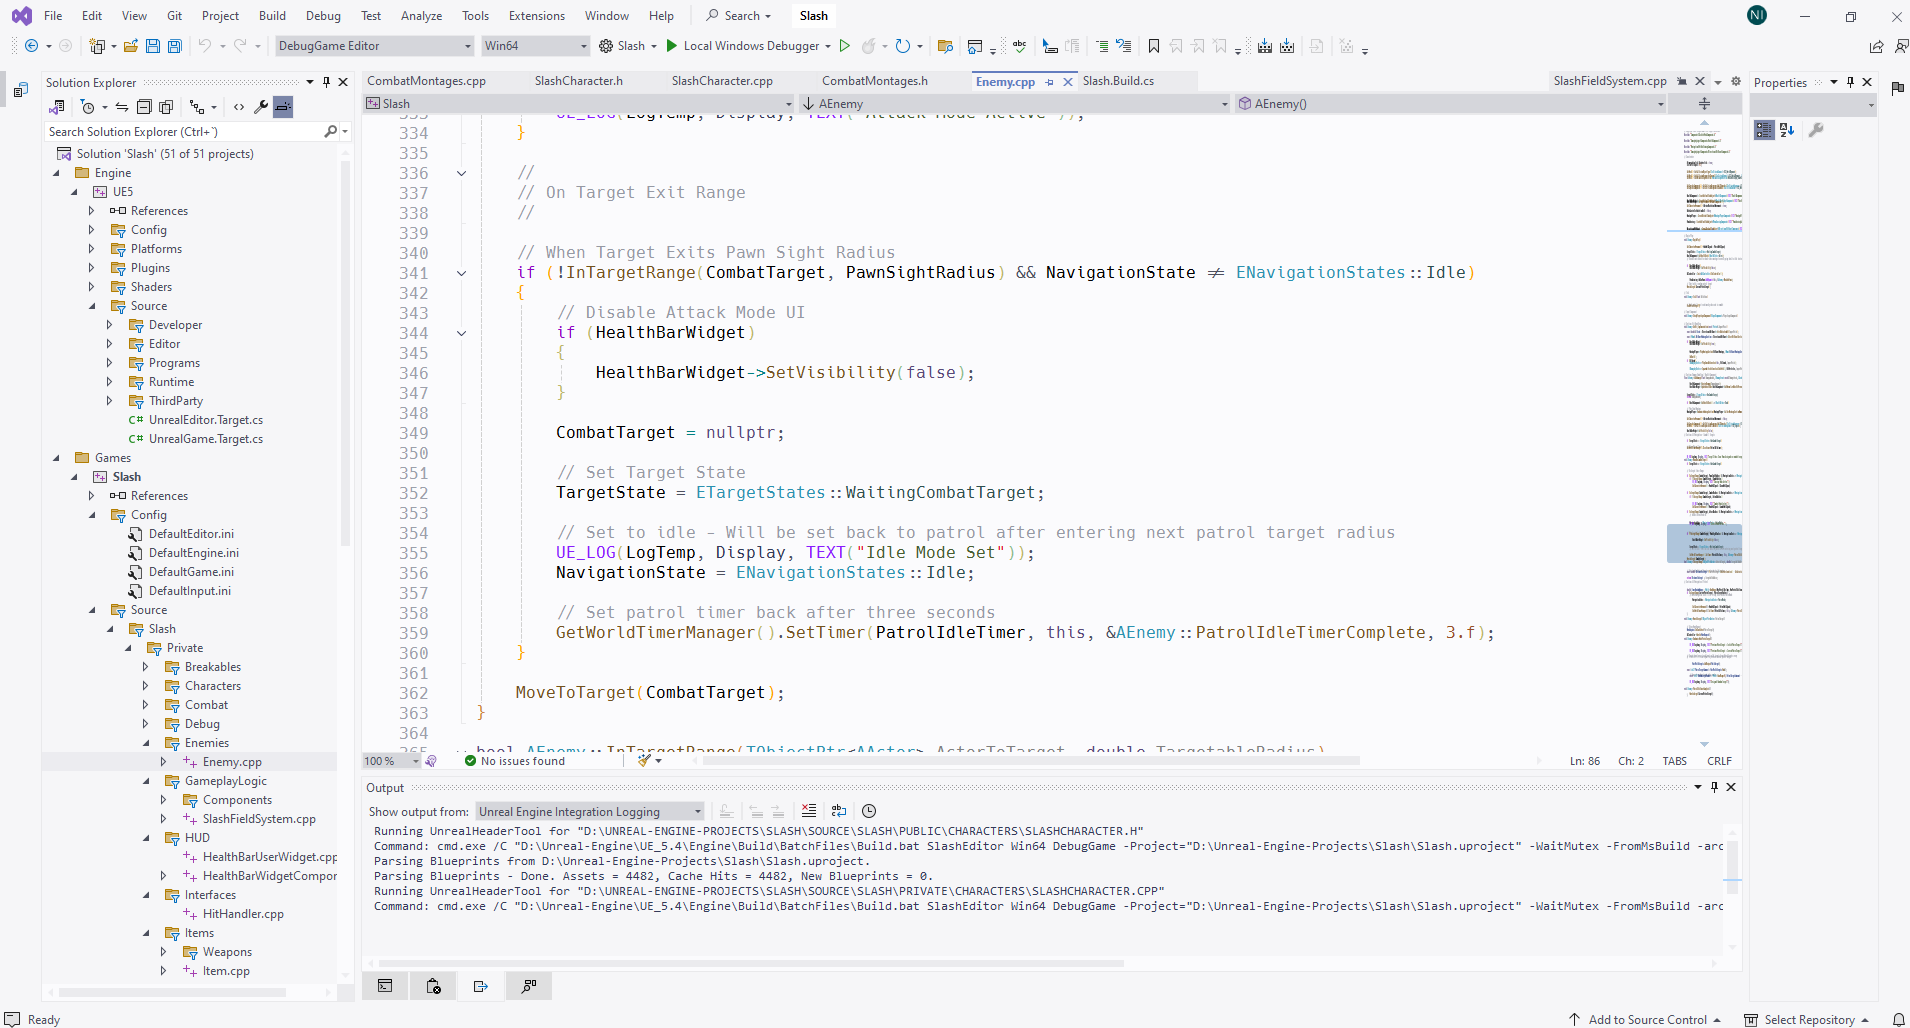Screen dimensions: 1910x1028
Task: Toggle auto-hide pin on Solution Explorer
Action: (x=326, y=82)
